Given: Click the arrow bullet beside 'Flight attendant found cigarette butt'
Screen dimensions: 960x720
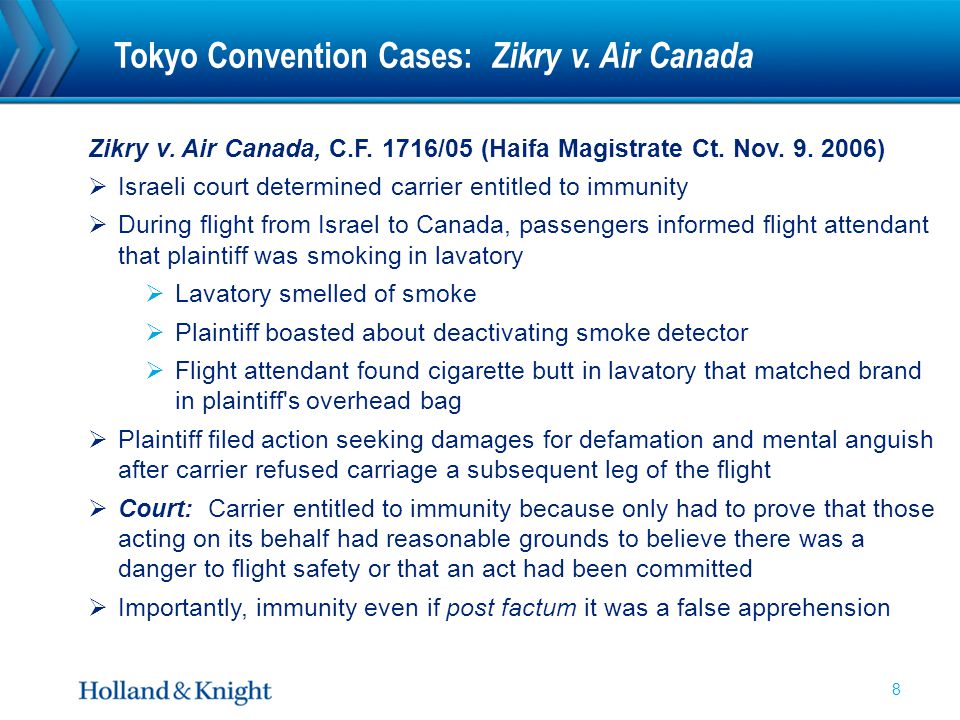Looking at the screenshot, I should click(x=155, y=371).
